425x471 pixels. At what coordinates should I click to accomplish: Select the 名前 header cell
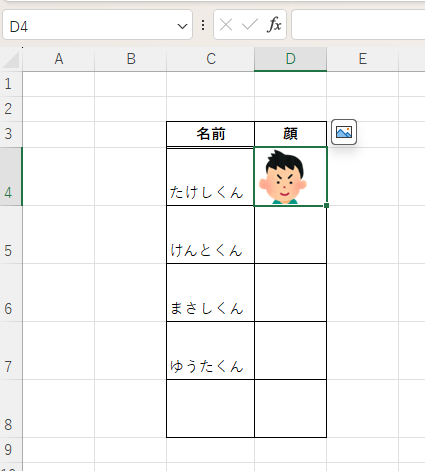[x=210, y=134]
